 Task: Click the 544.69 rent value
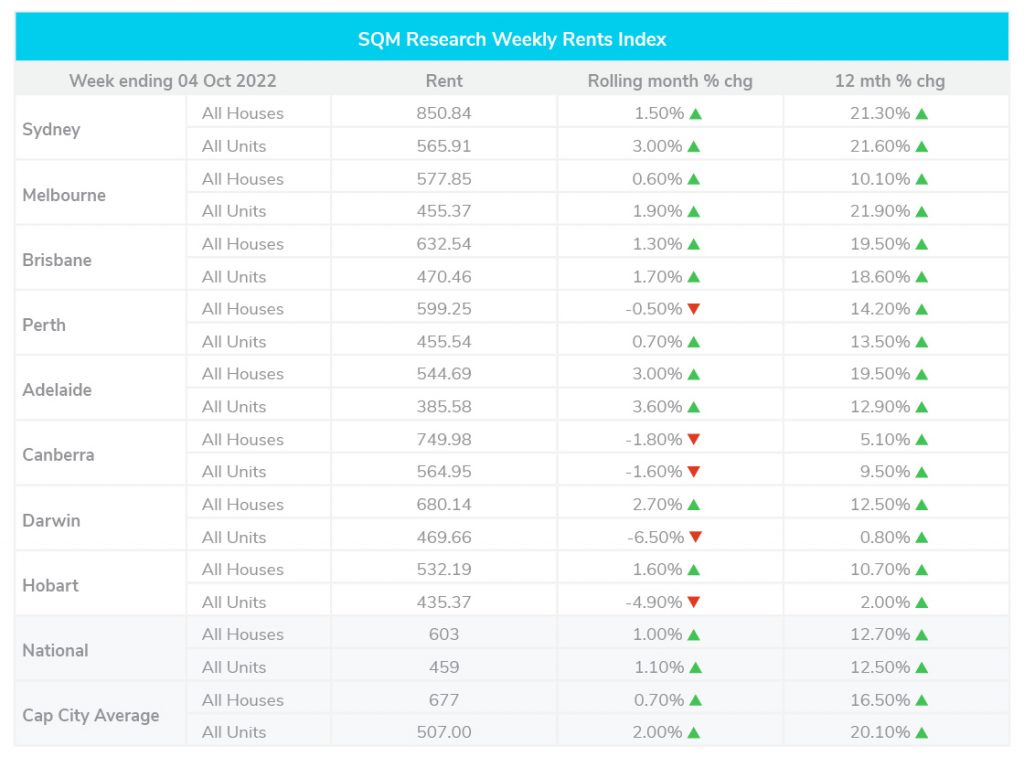[x=444, y=374]
